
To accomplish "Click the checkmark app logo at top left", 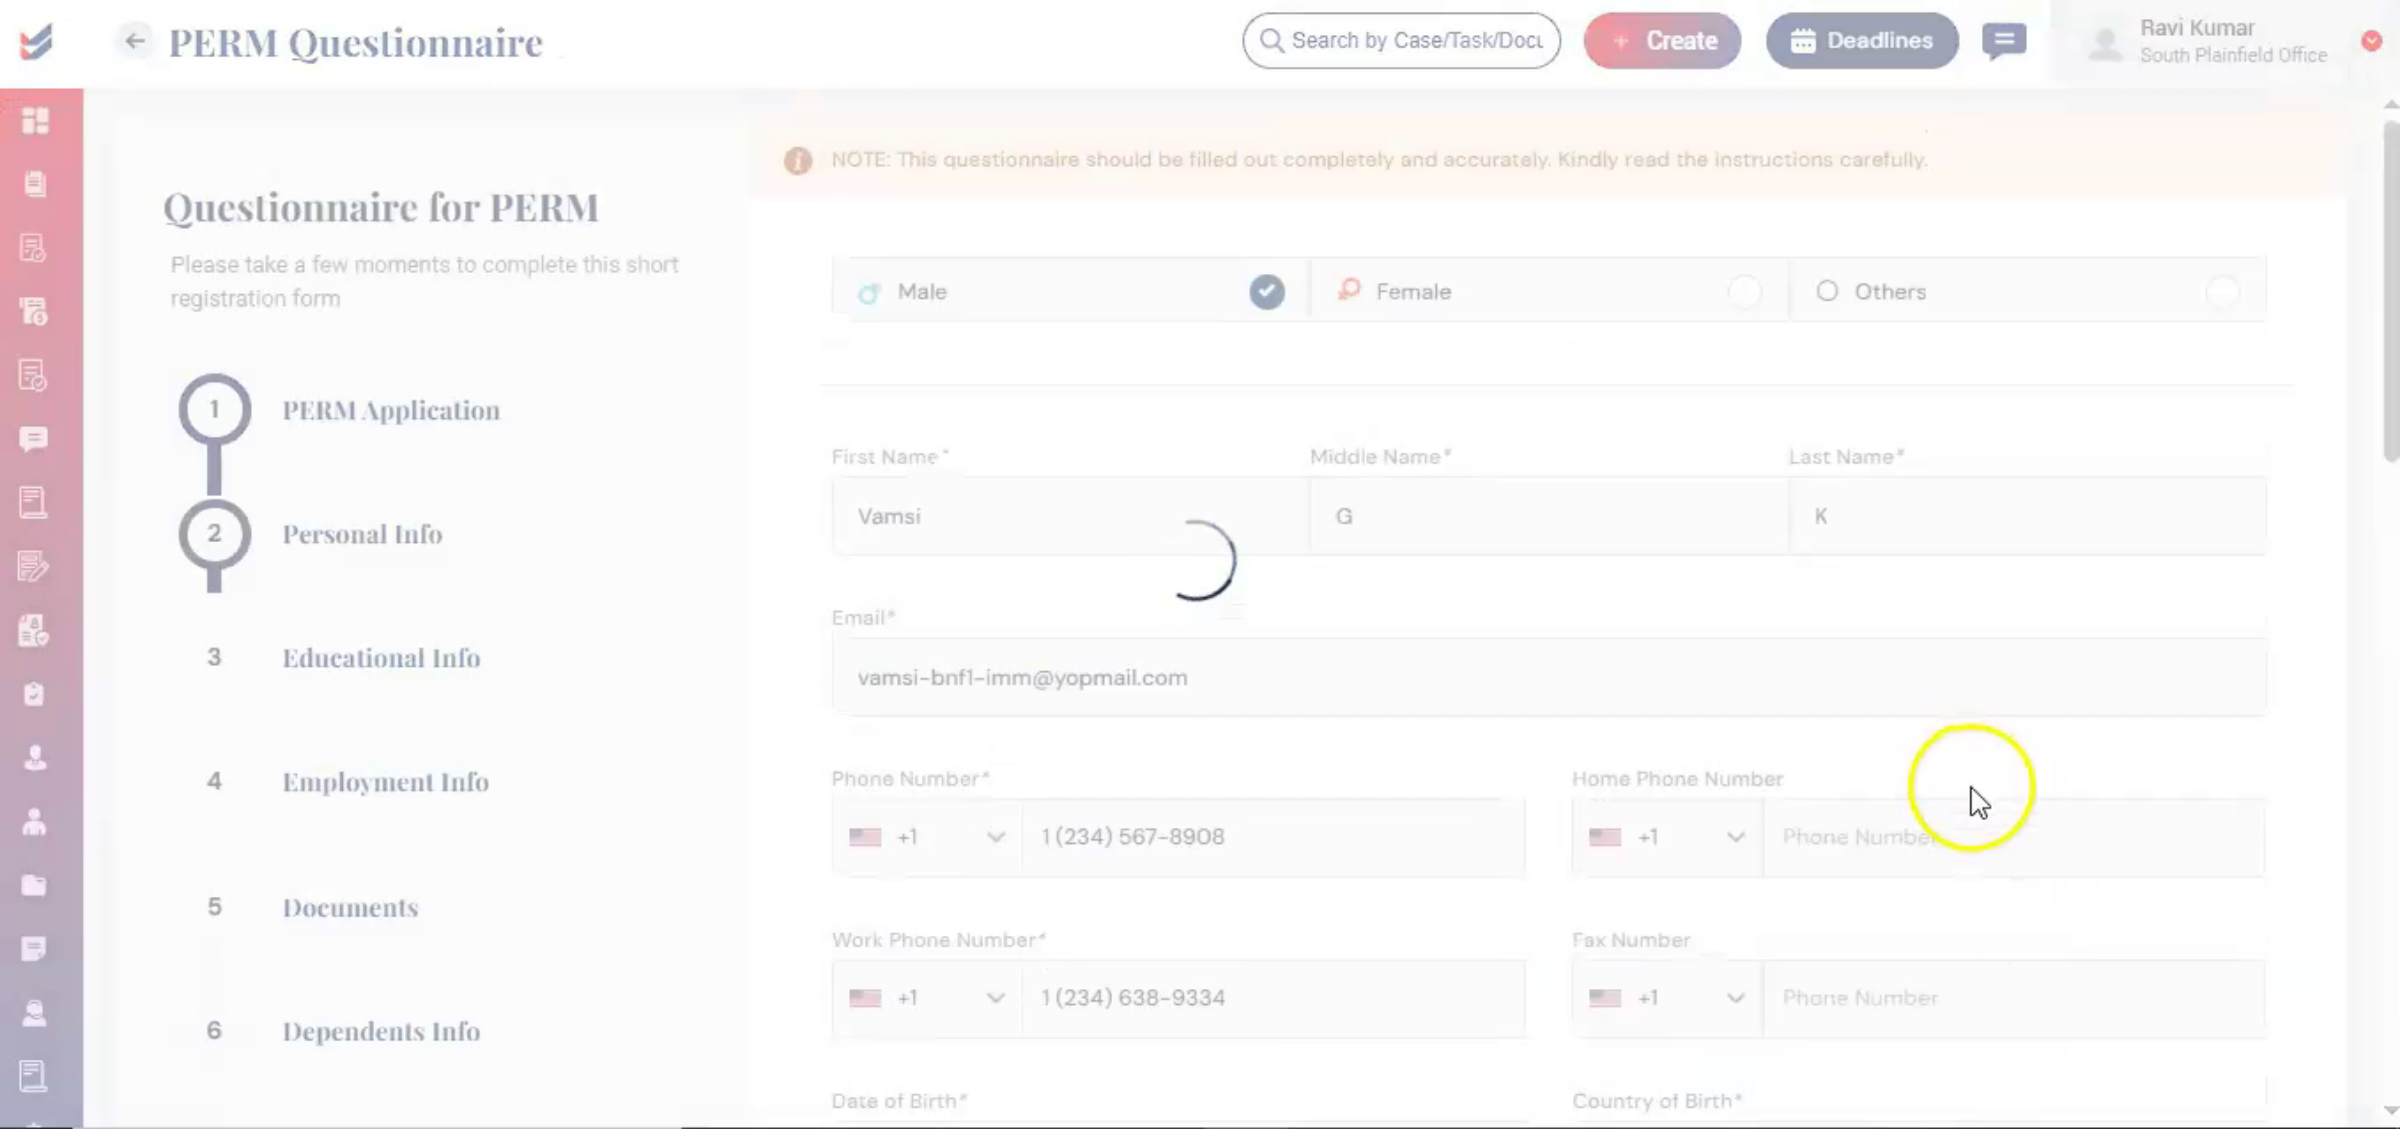I will pyautogui.click(x=37, y=42).
